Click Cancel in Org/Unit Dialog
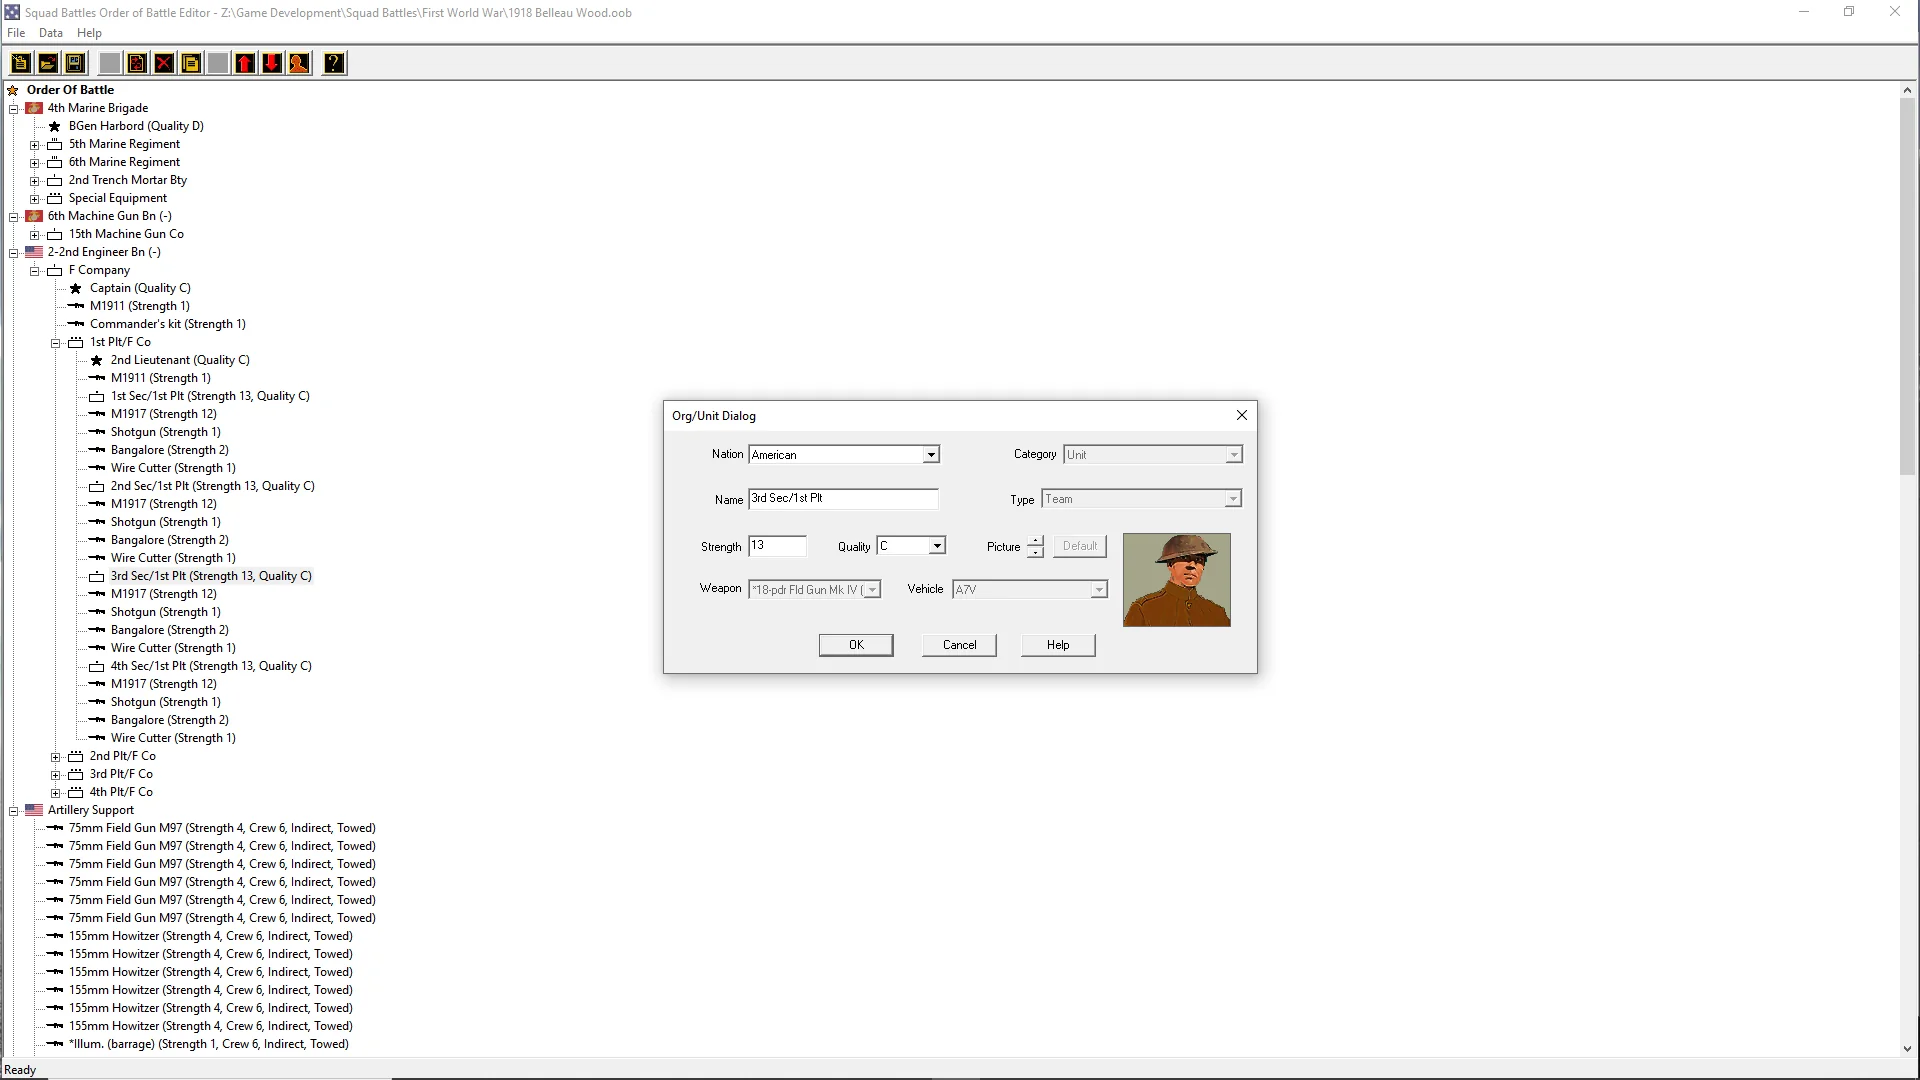The height and width of the screenshot is (1080, 1920). click(x=959, y=645)
